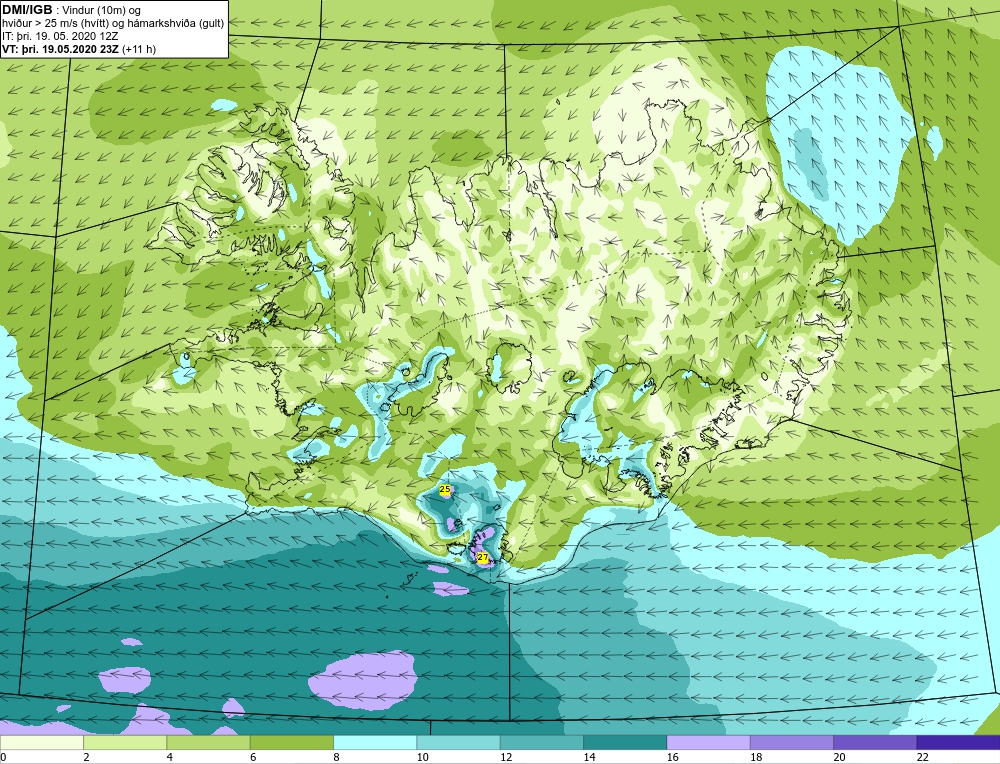Select the 18–20 m/s purple swatch
Viewport: 1000px width, 764px height.
(x=791, y=743)
